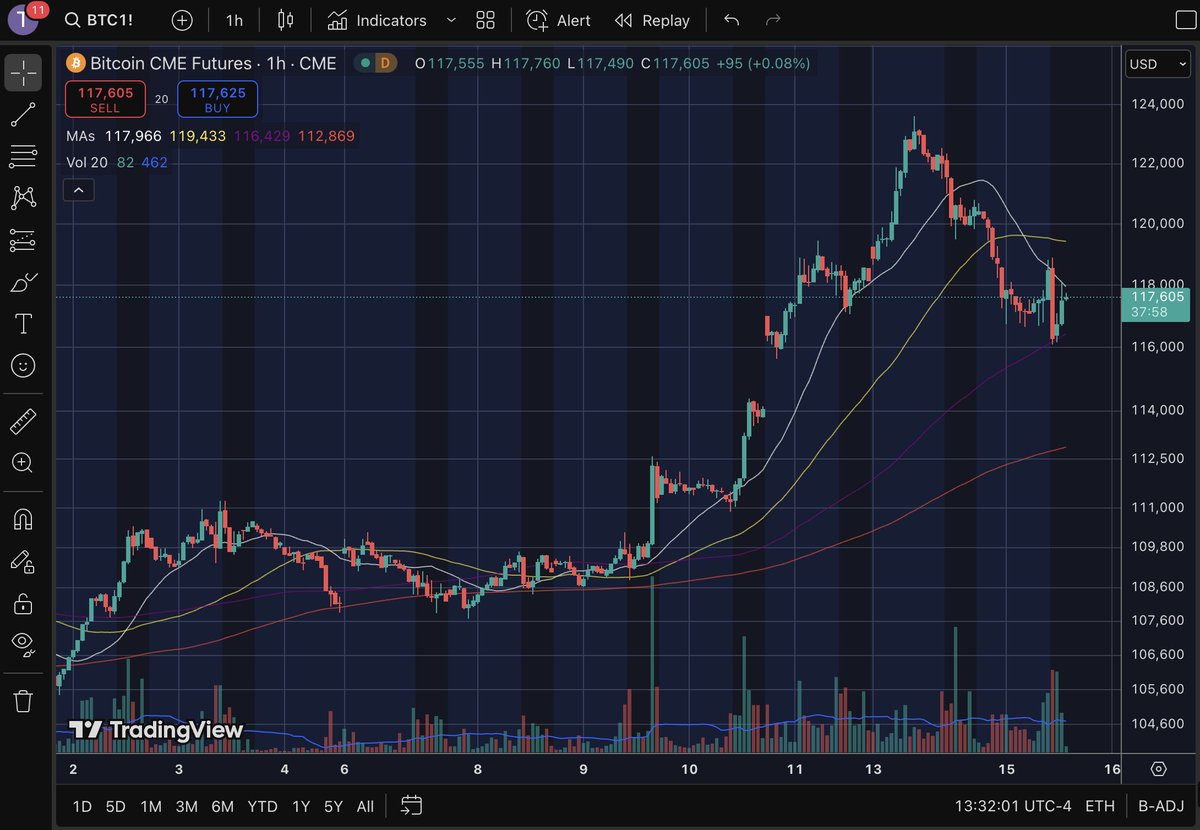Toggle B-ADJ back-adjustment setting

point(1159,806)
